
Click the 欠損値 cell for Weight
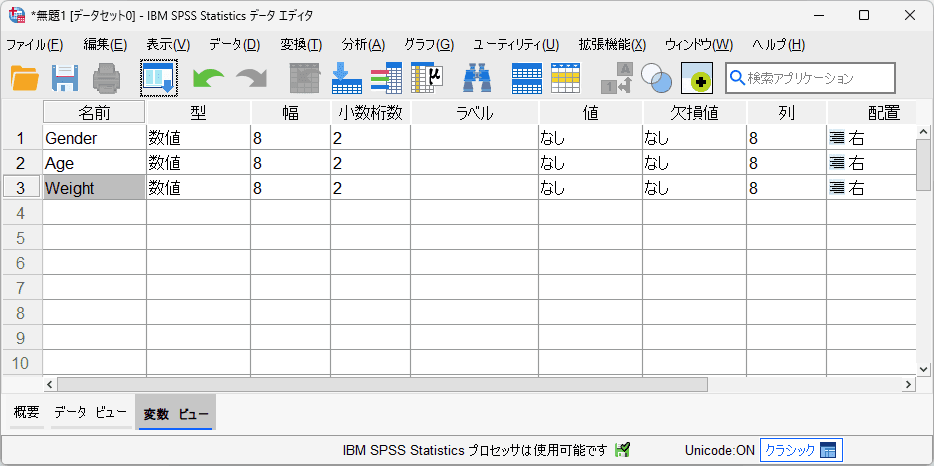click(x=695, y=188)
